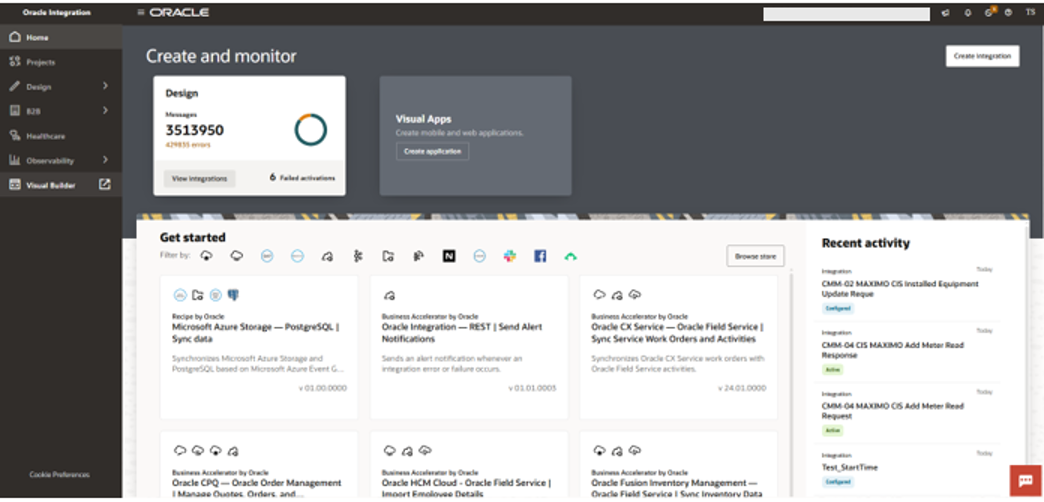Open Healthcare in the sidebar
Screen dimensions: 1044x502
(61, 136)
